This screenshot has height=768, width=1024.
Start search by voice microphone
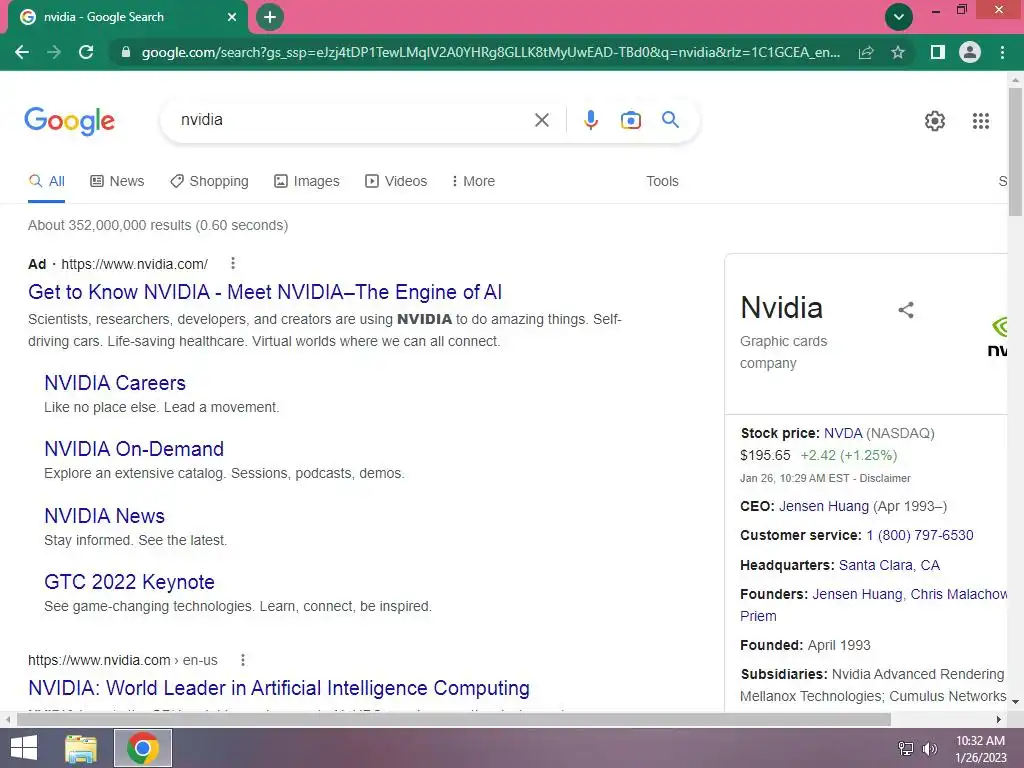[x=590, y=120]
